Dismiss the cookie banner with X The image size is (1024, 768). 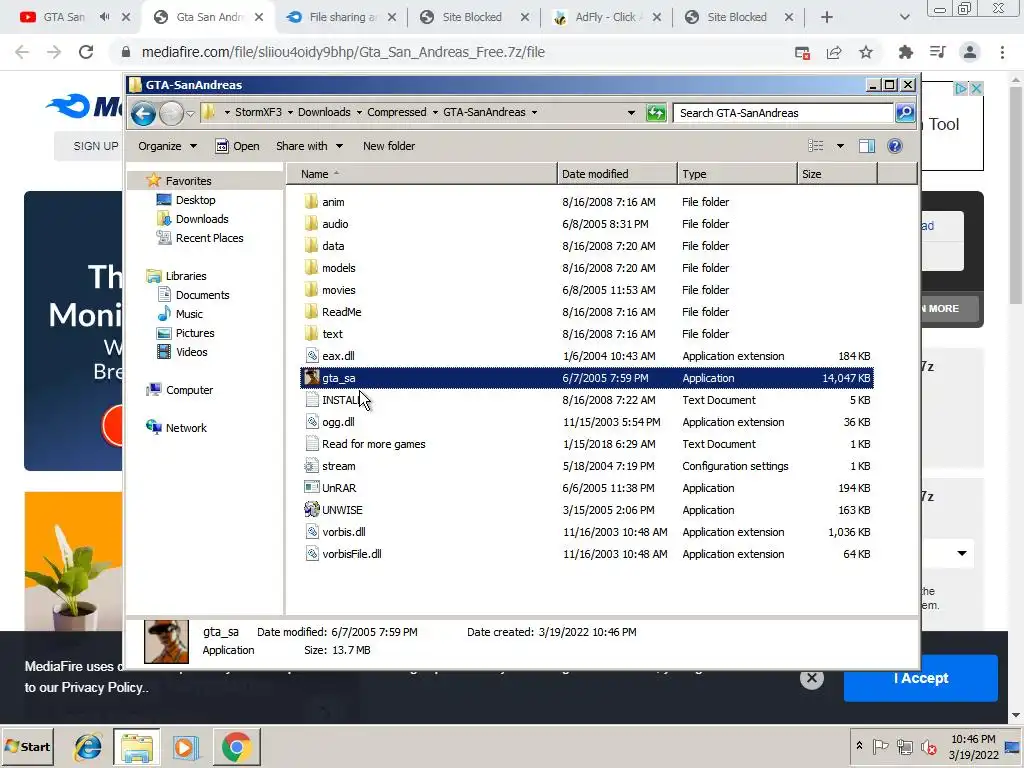812,678
